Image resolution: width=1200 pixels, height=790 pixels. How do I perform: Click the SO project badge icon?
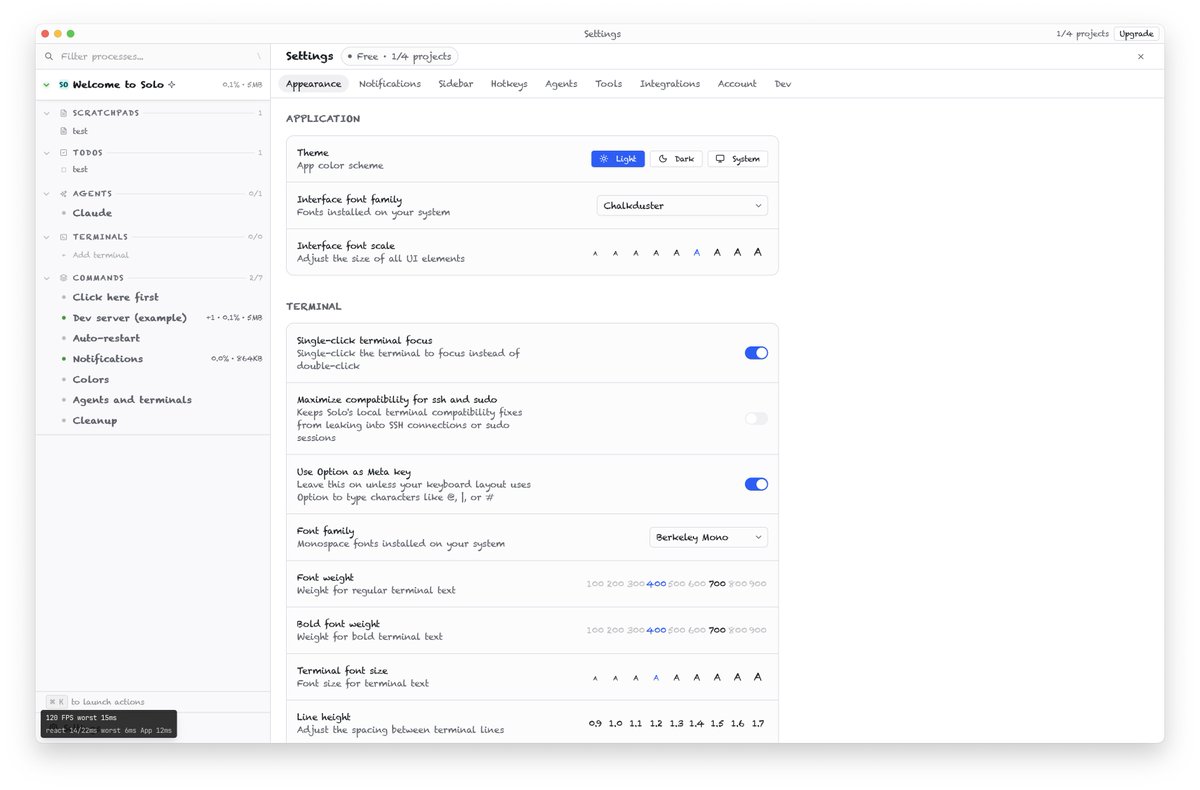point(63,85)
